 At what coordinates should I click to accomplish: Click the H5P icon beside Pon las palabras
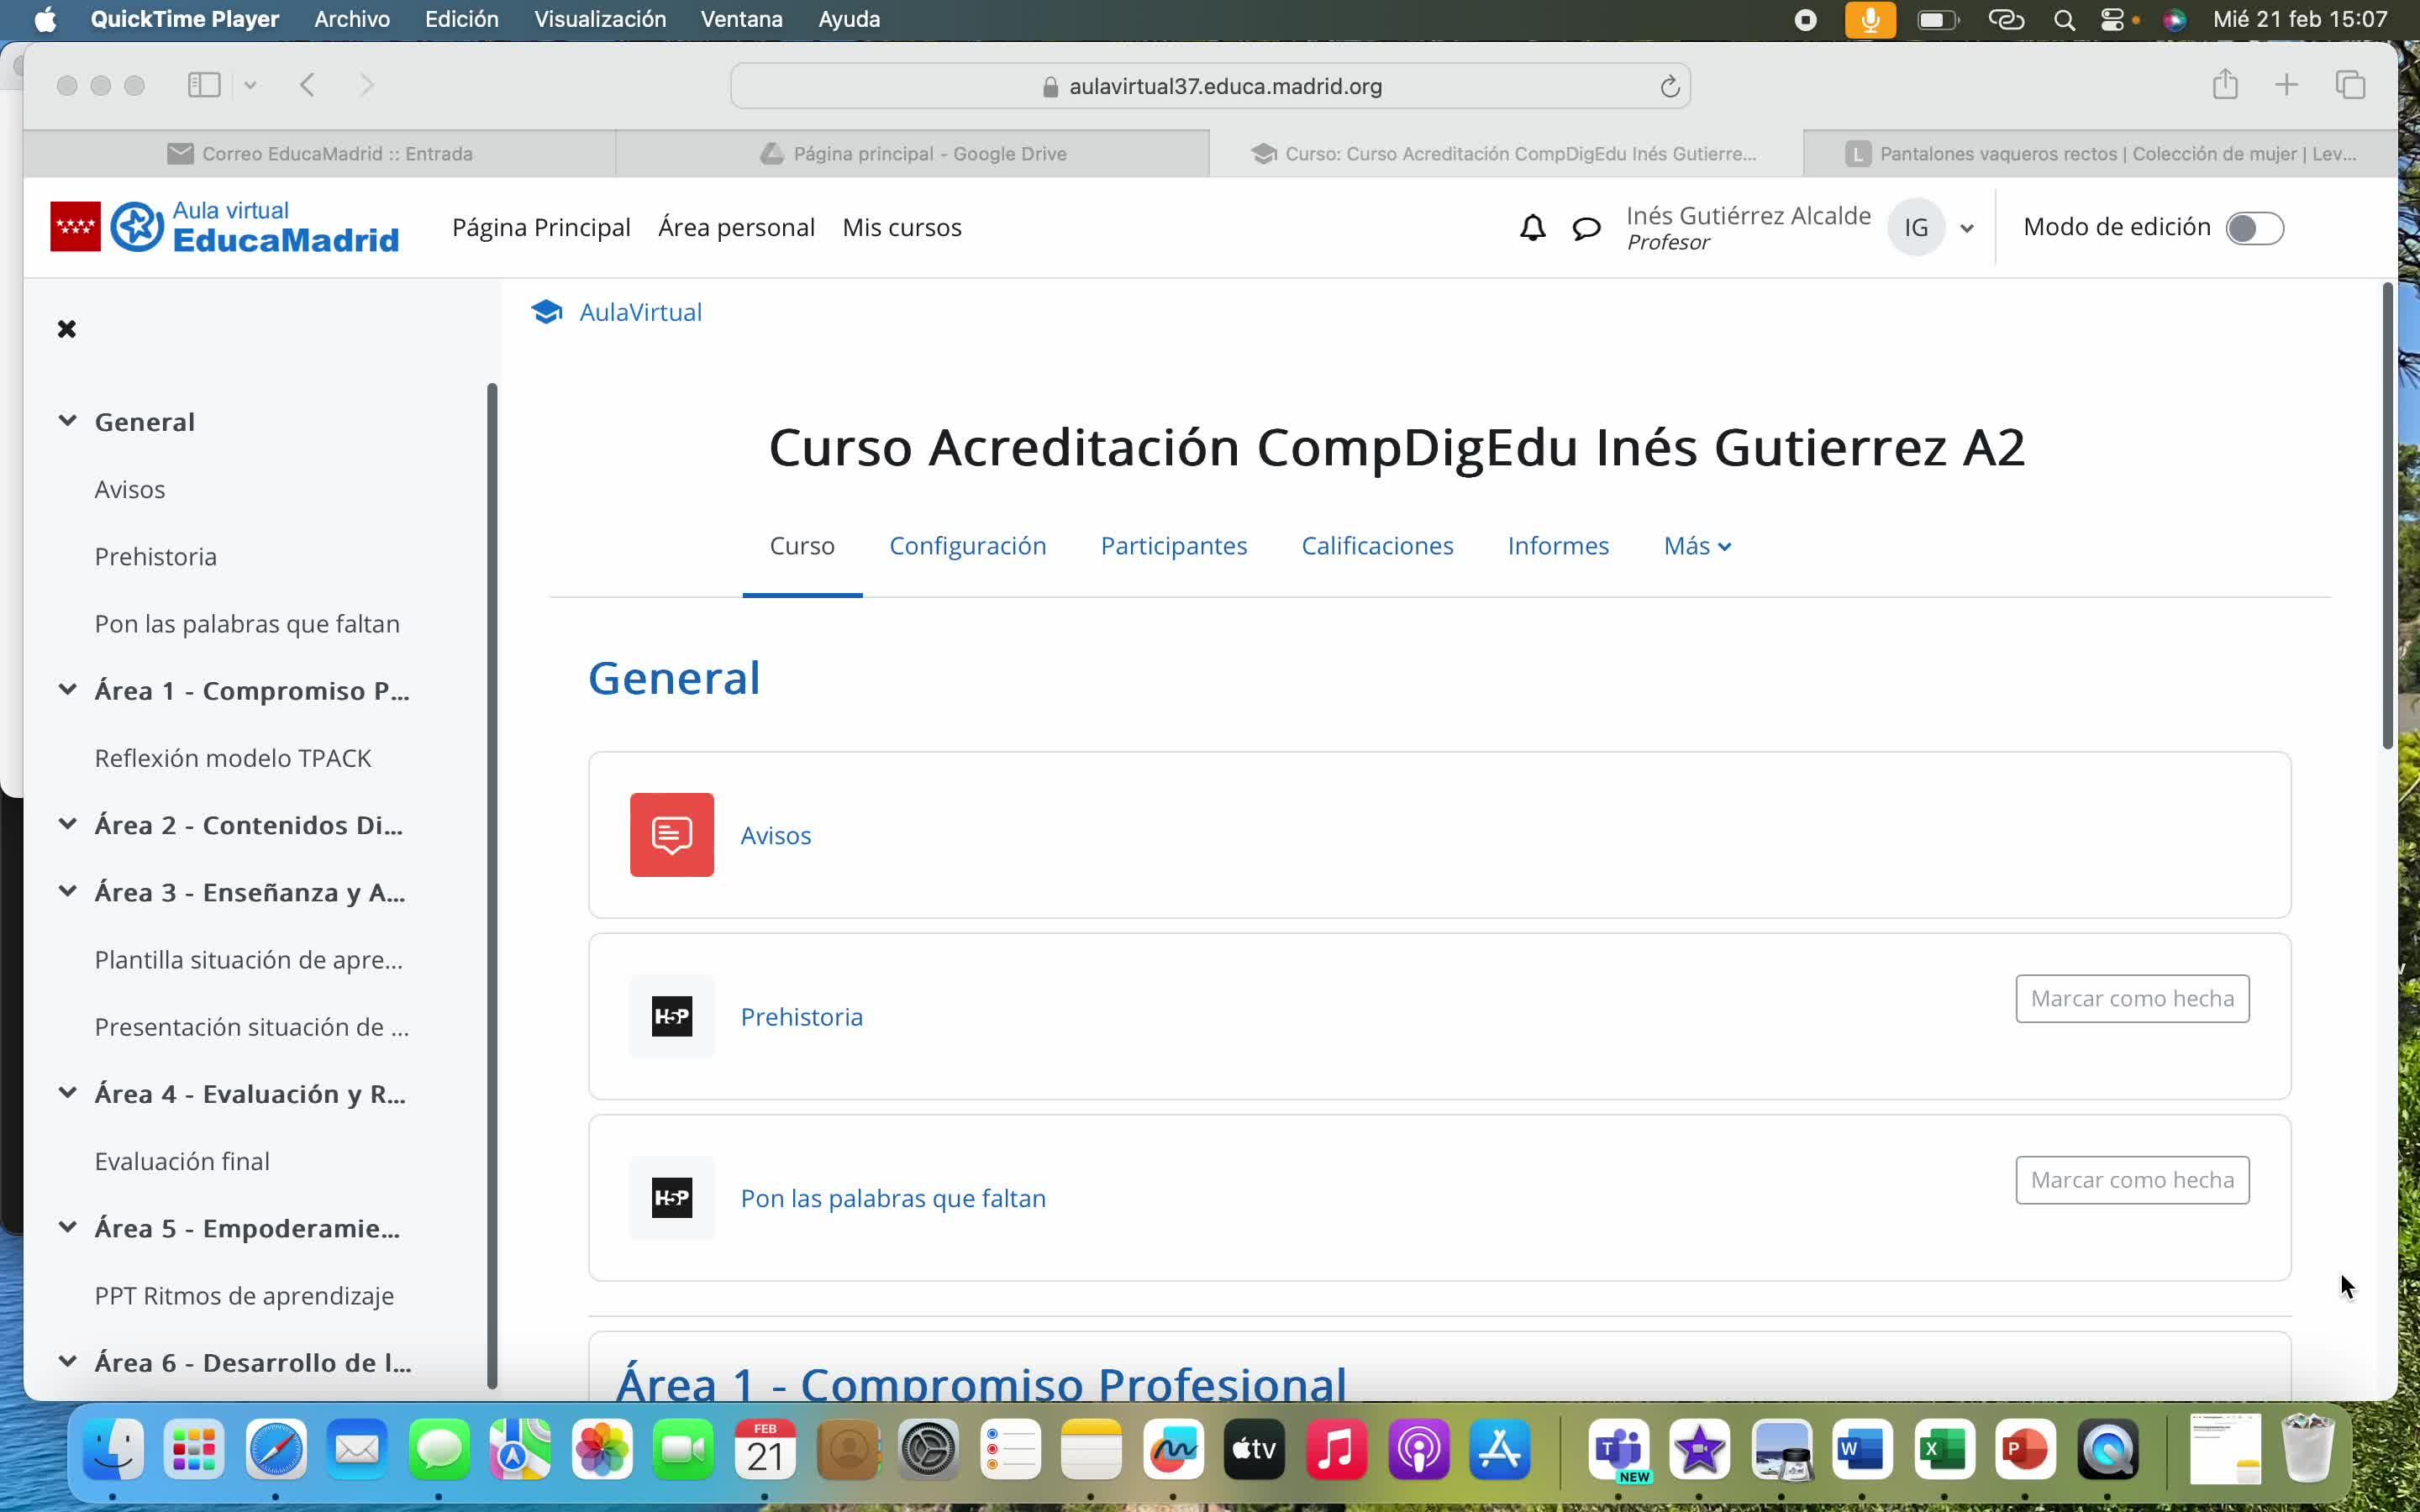672,1198
